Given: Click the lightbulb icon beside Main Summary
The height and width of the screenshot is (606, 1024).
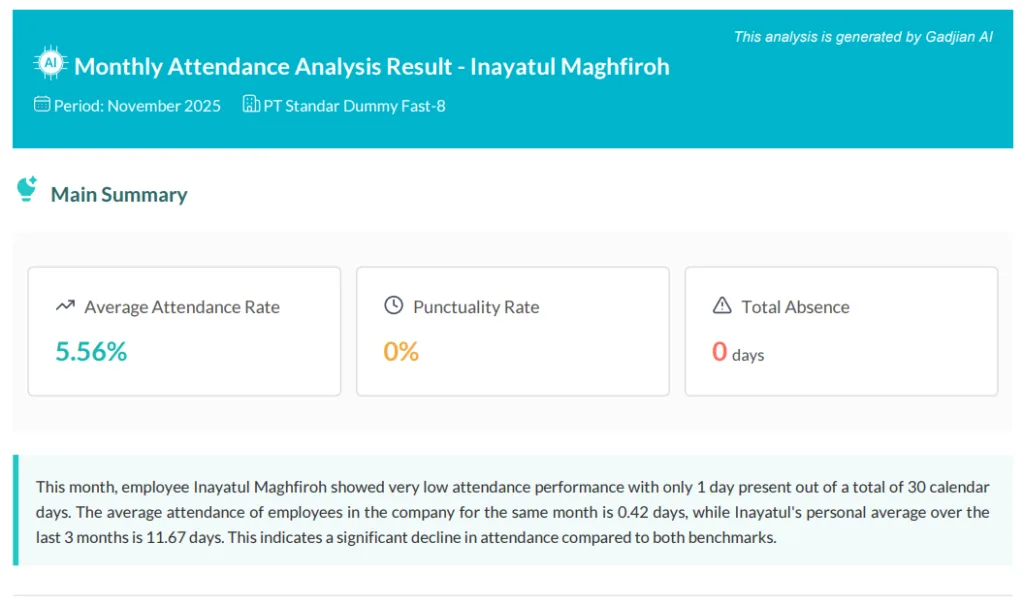Looking at the screenshot, I should coord(26,189).
